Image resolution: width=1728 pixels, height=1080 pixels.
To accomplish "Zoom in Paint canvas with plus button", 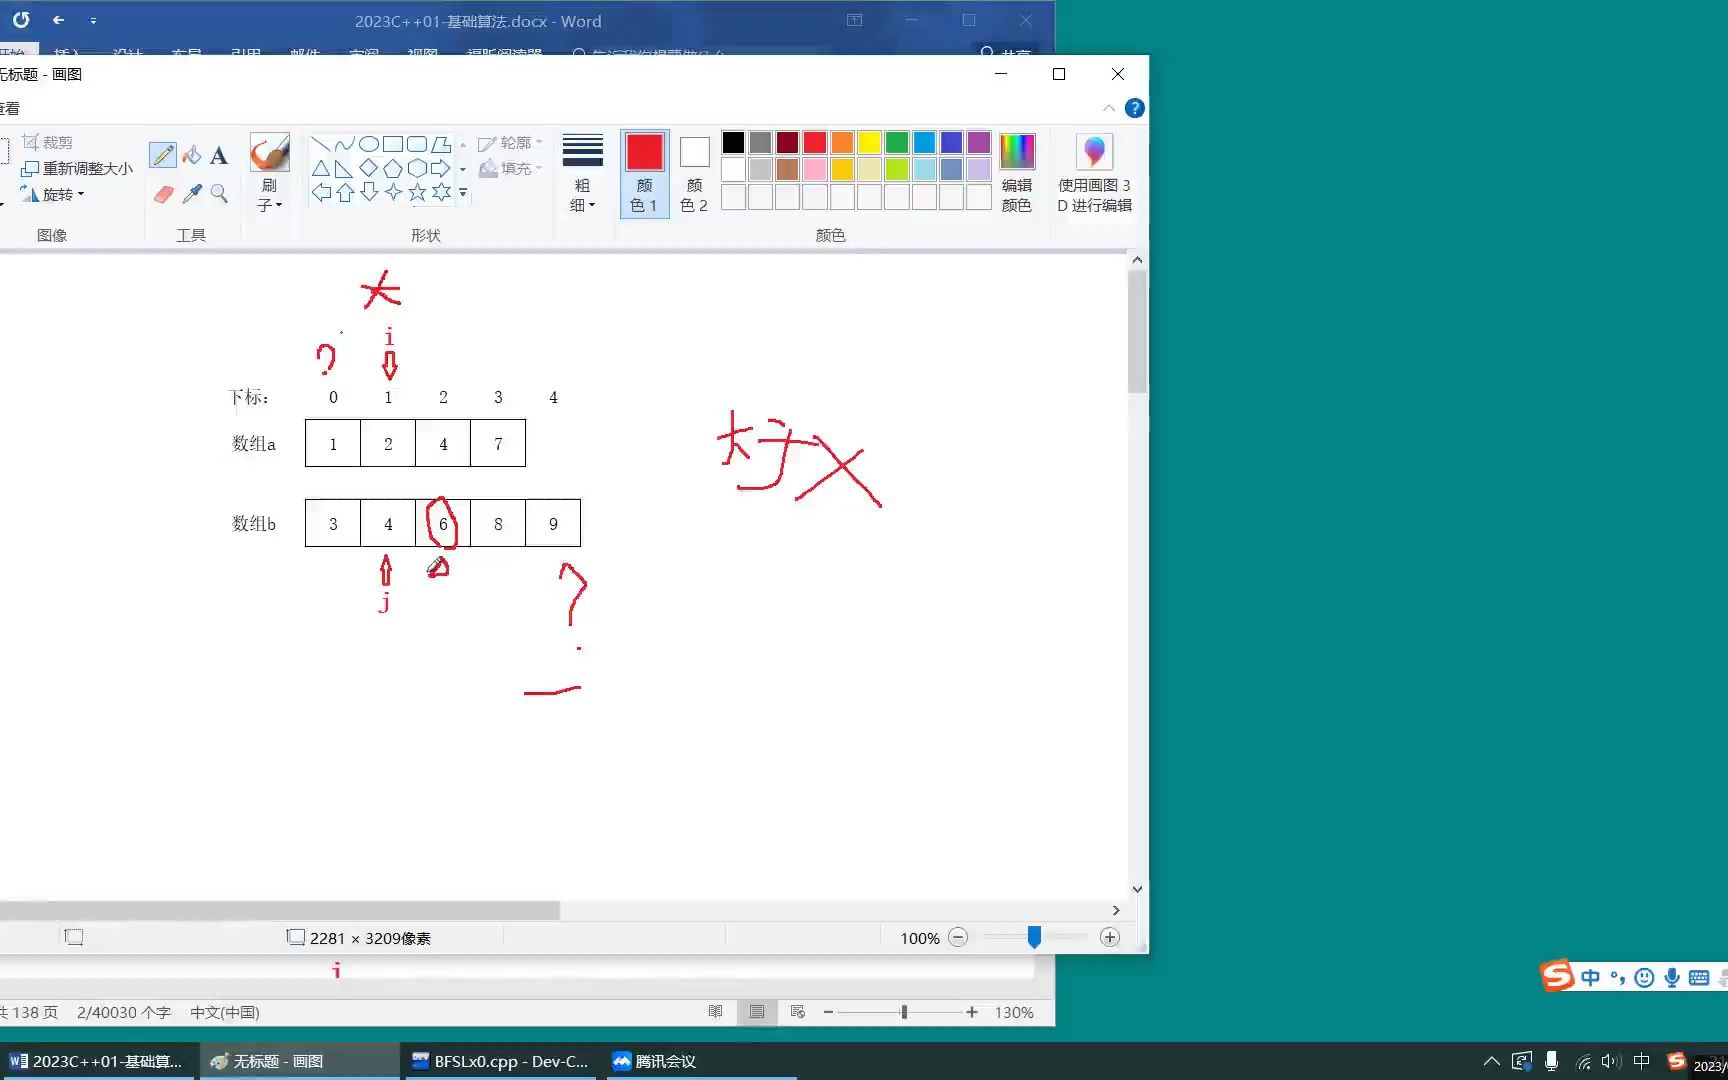I will click(x=1110, y=937).
